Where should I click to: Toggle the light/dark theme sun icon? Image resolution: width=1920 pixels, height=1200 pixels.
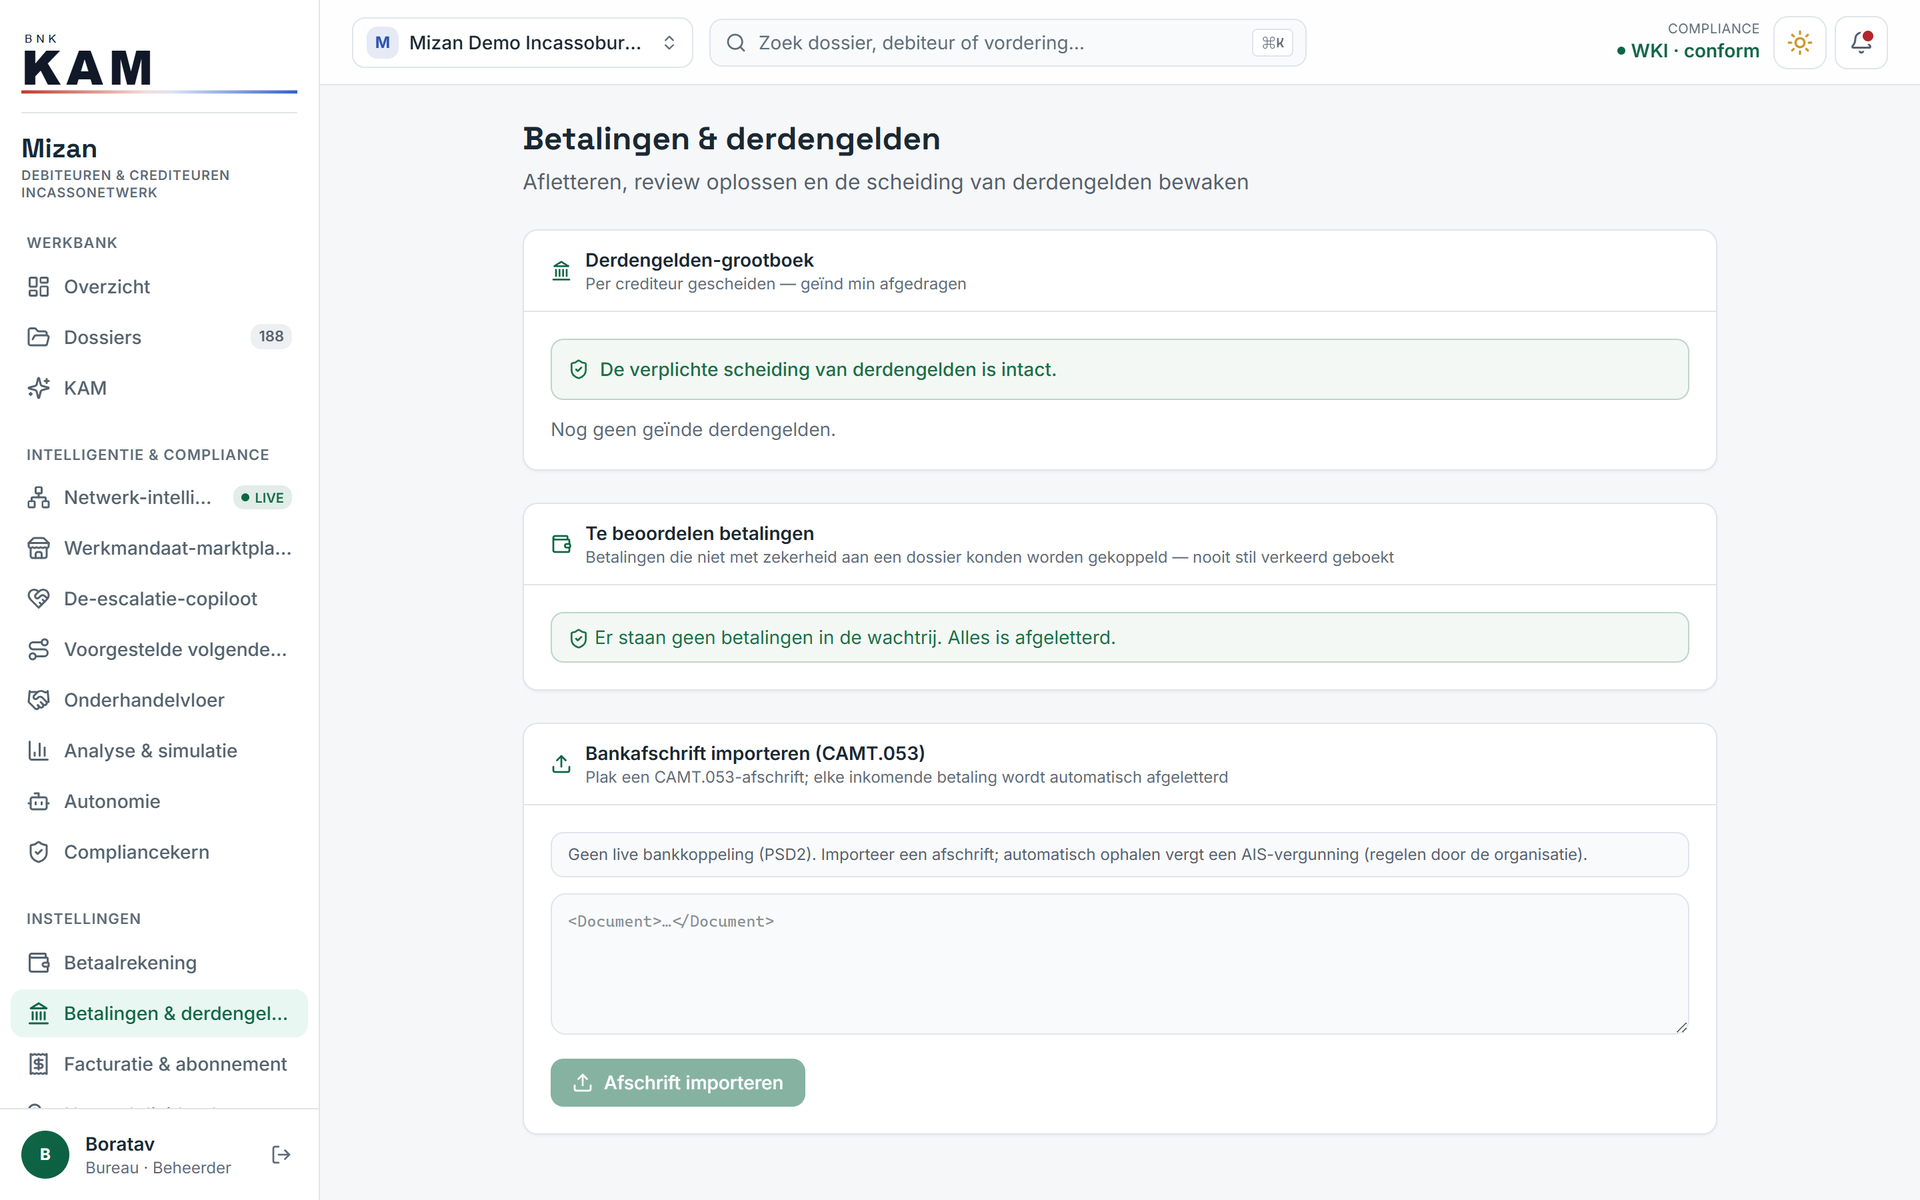point(1799,43)
